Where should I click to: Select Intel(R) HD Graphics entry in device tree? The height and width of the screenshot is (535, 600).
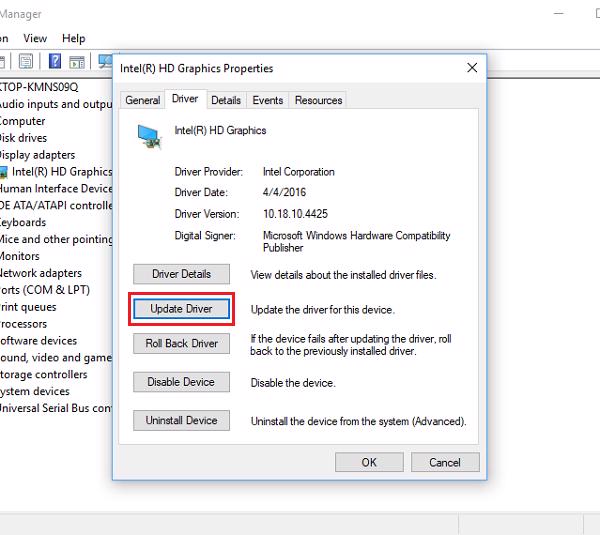pos(56,172)
